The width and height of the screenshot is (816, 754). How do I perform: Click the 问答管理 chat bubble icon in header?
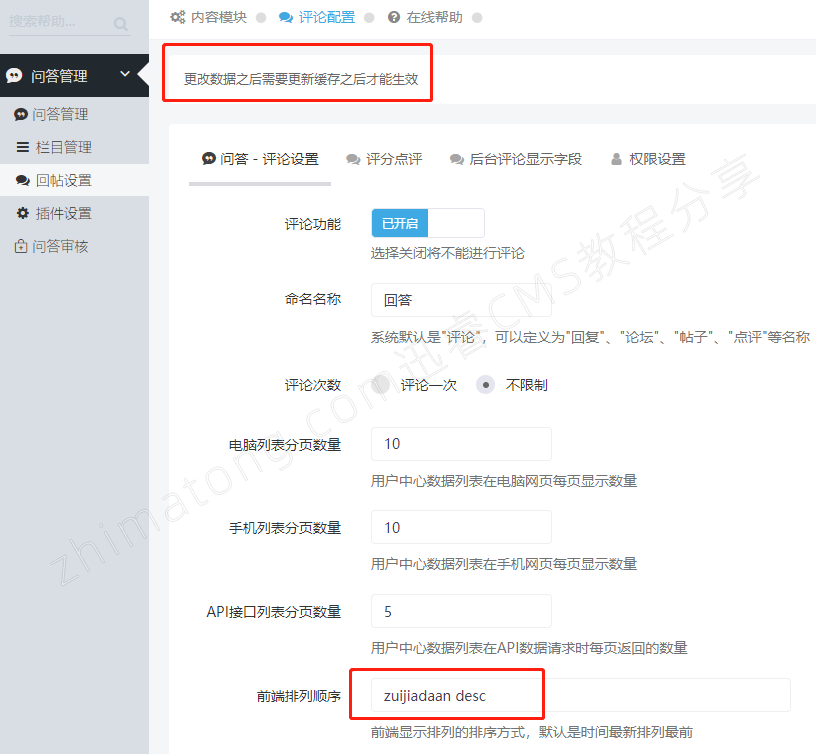14,76
